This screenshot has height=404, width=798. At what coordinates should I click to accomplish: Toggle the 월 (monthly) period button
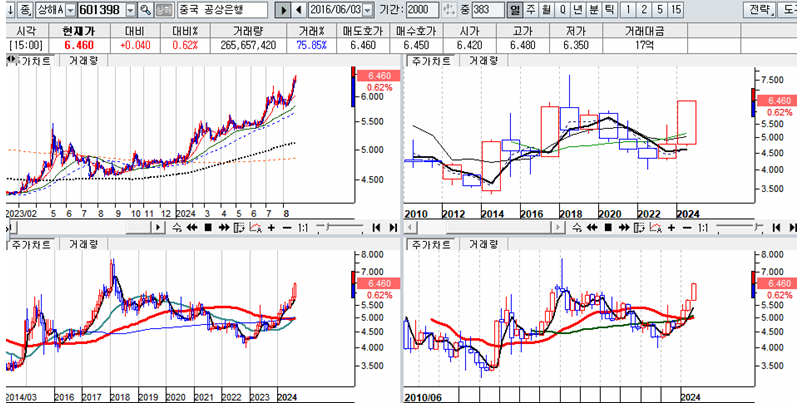(x=546, y=9)
